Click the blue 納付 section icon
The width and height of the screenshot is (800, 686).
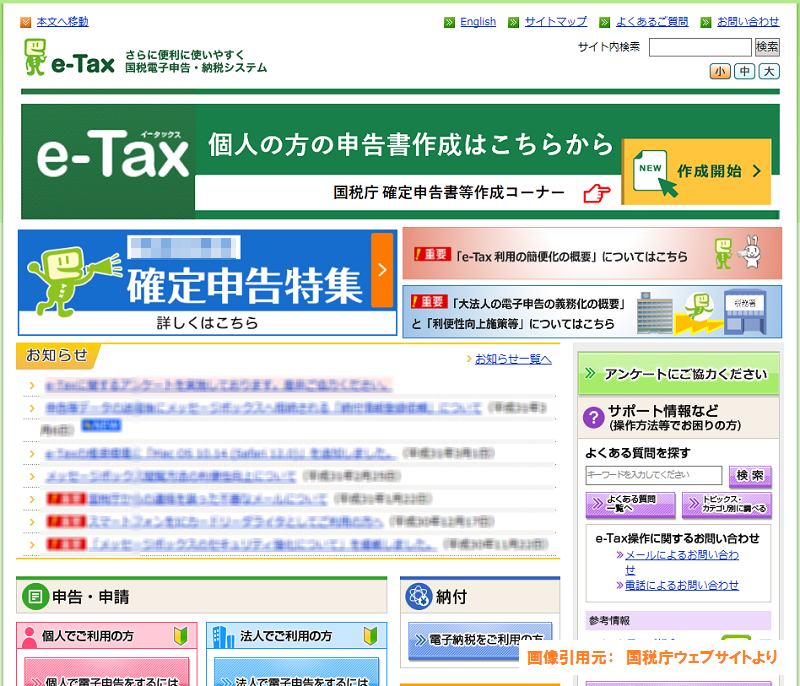click(x=419, y=596)
